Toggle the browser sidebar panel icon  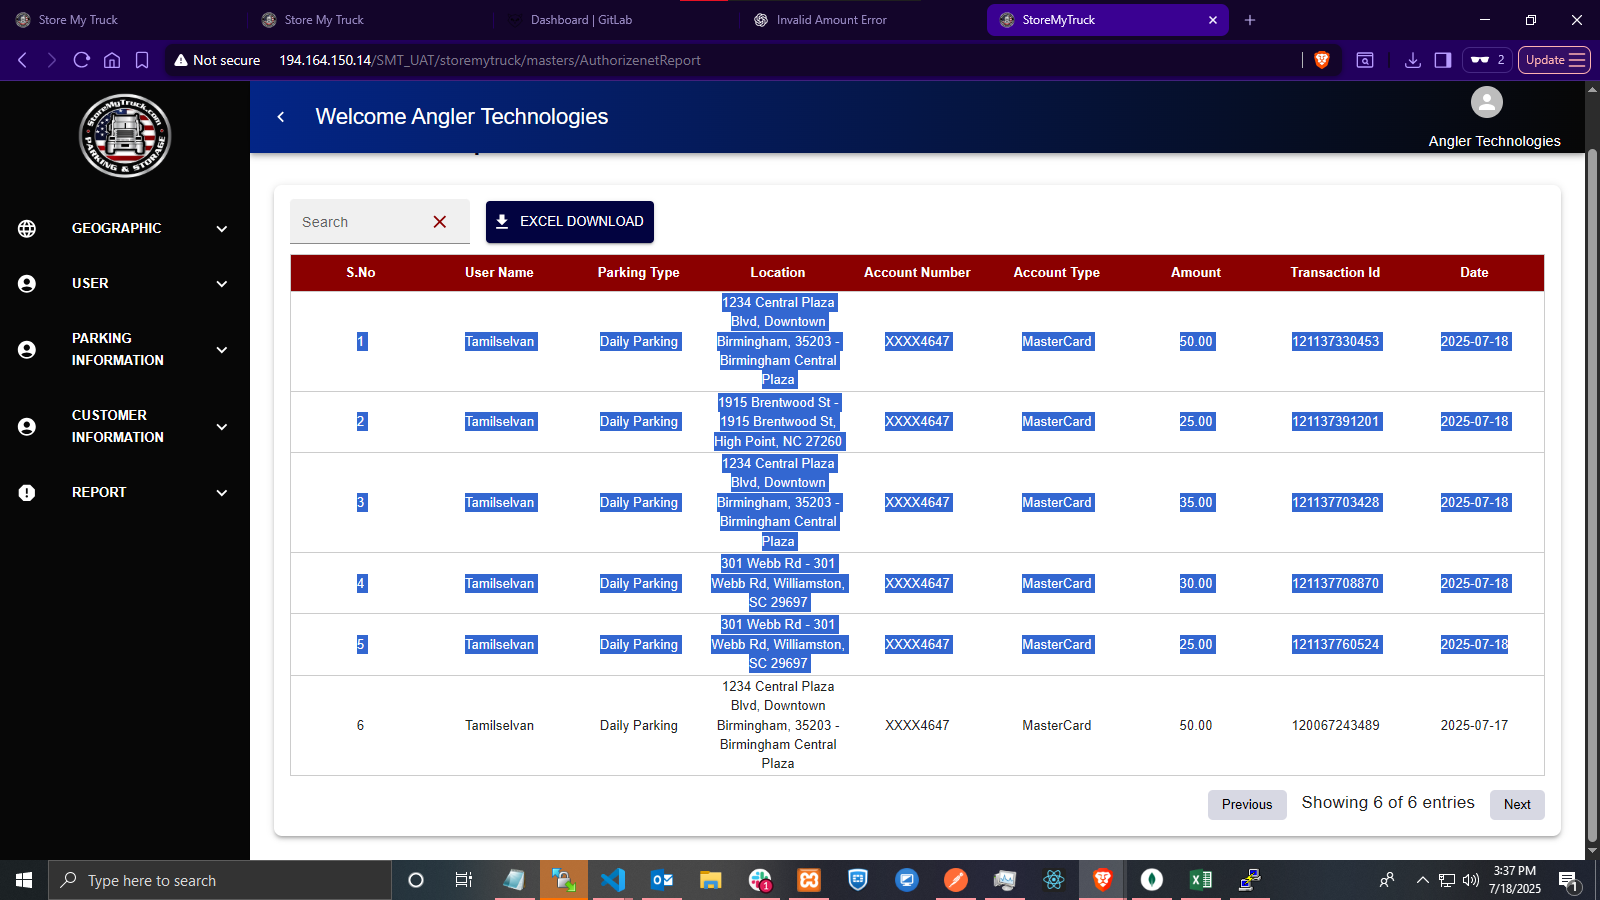tap(1442, 60)
